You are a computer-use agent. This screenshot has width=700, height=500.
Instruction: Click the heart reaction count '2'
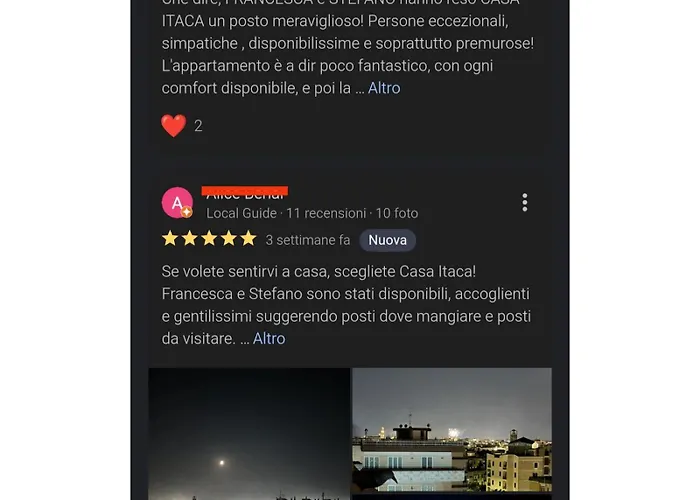pos(198,126)
